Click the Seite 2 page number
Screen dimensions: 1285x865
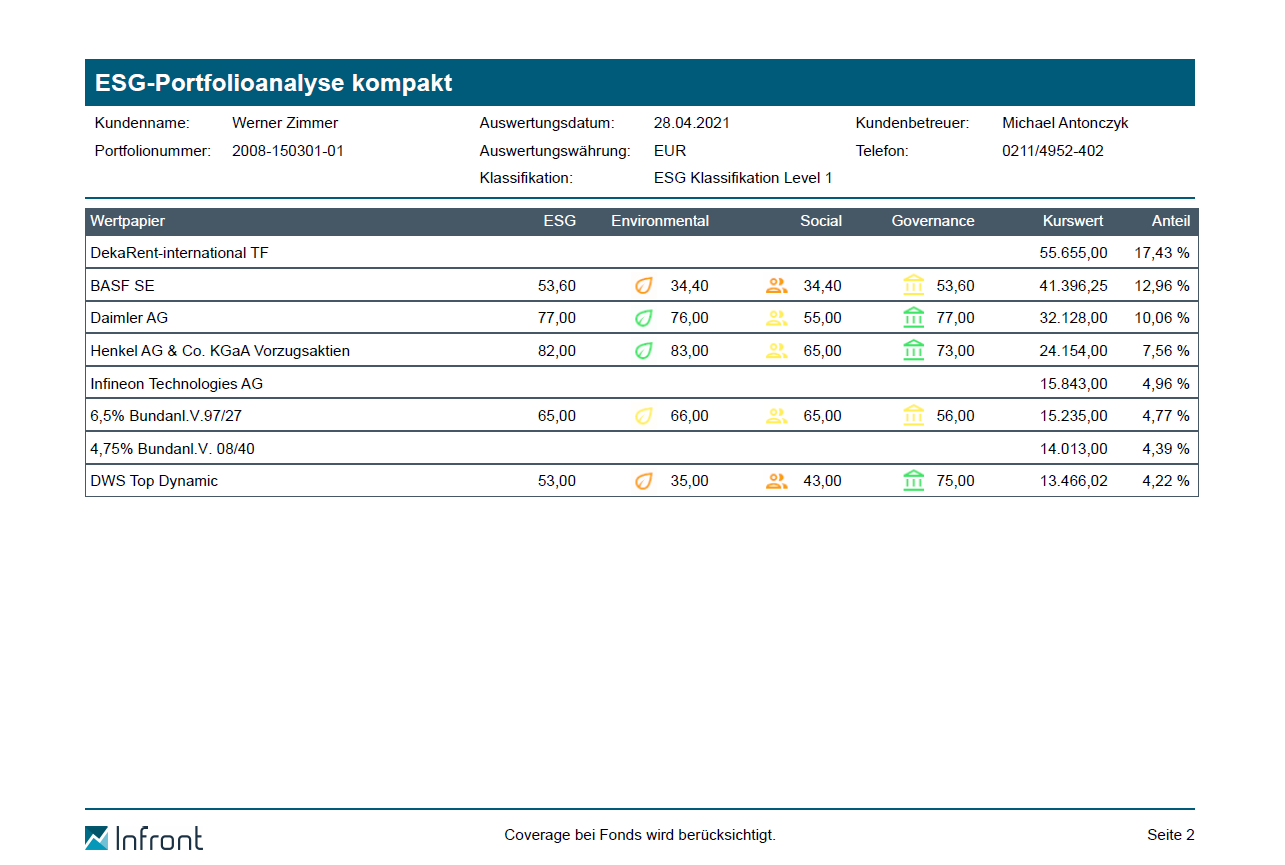point(1170,835)
